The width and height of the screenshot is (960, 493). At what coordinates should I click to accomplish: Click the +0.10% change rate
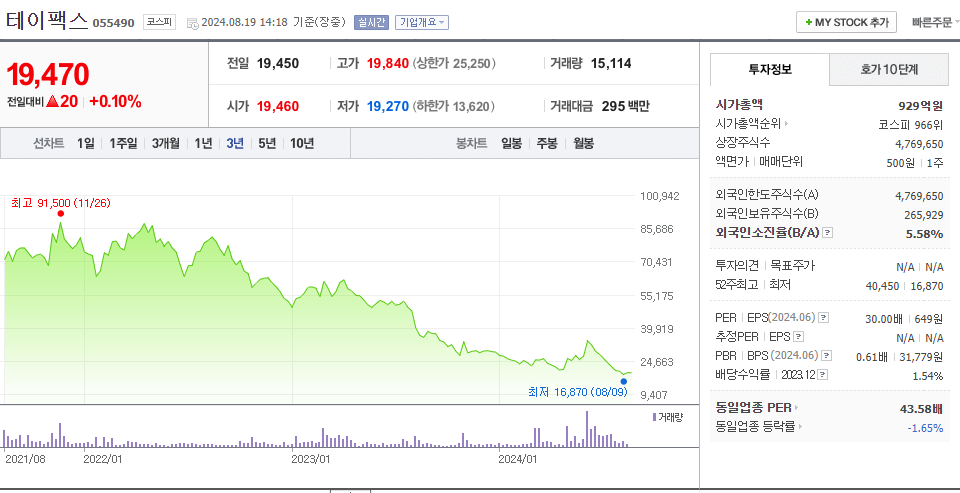point(115,102)
